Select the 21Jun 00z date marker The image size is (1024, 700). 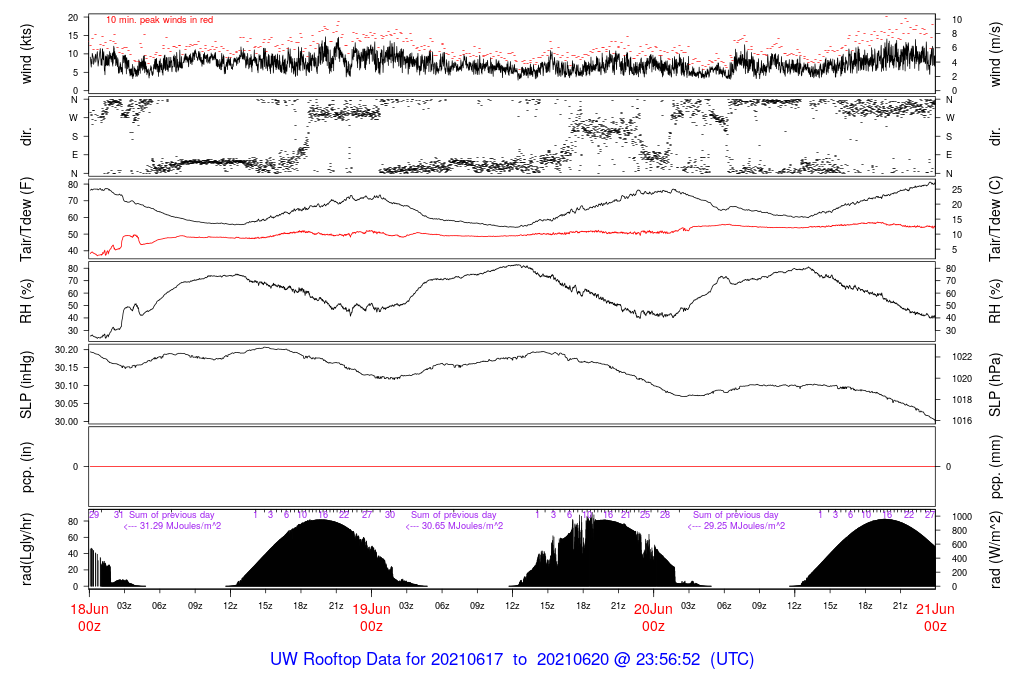[935, 617]
